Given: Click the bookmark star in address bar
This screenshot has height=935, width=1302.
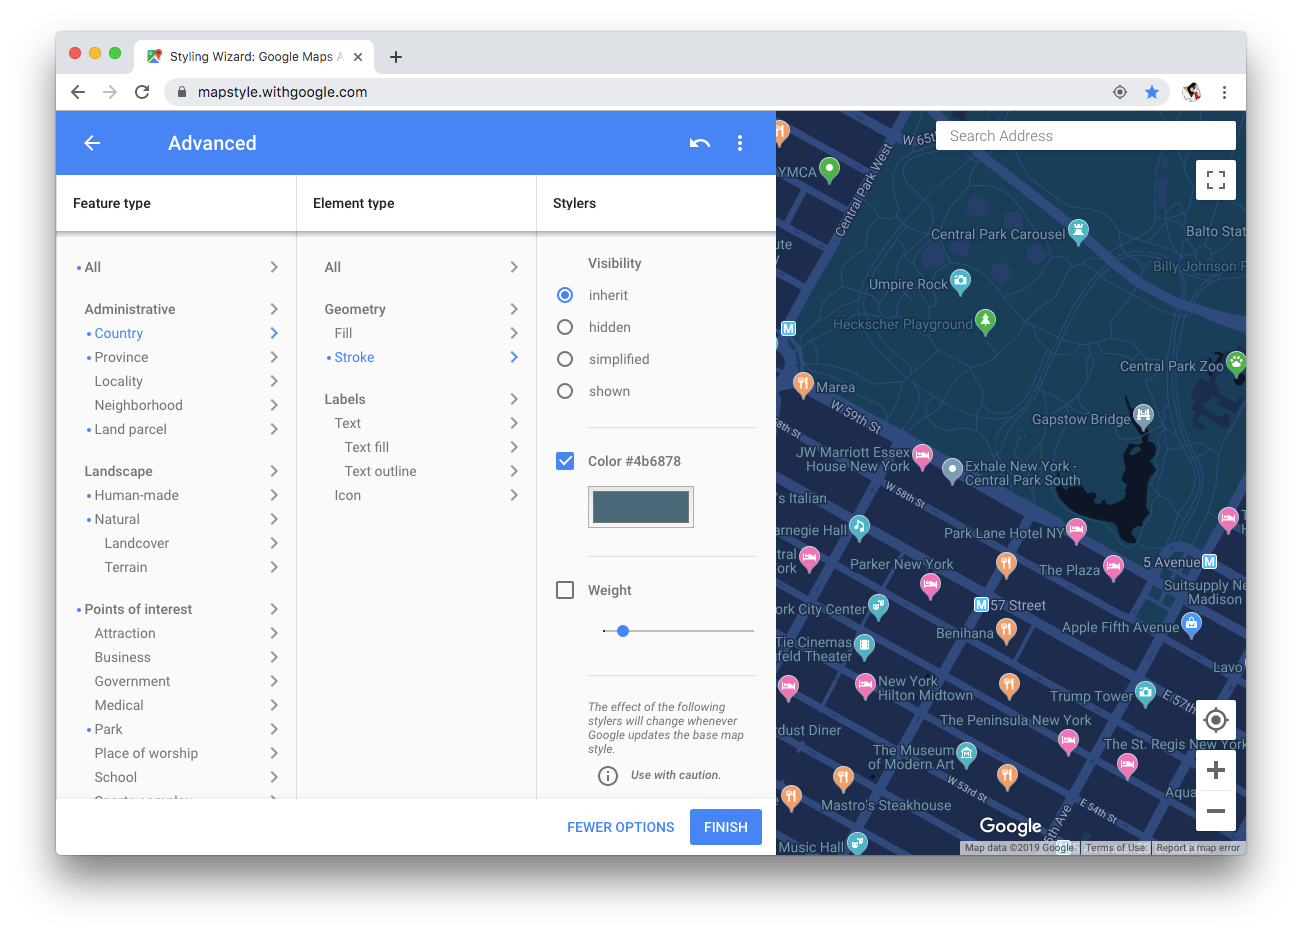Looking at the screenshot, I should pyautogui.click(x=1152, y=92).
